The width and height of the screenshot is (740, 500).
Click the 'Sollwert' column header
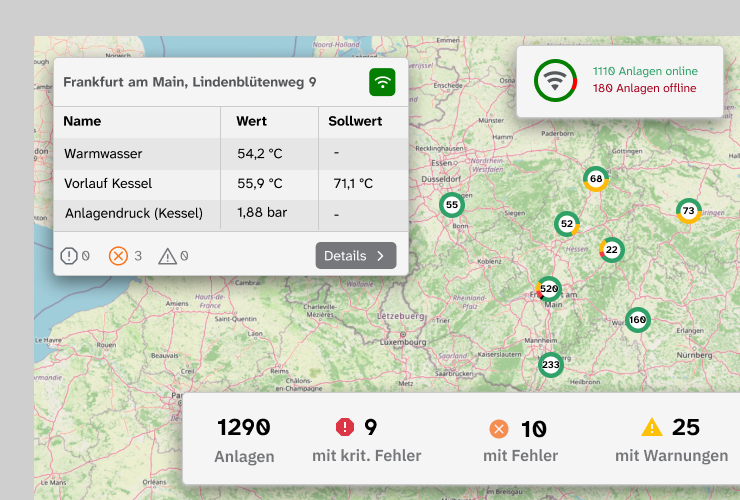(355, 121)
